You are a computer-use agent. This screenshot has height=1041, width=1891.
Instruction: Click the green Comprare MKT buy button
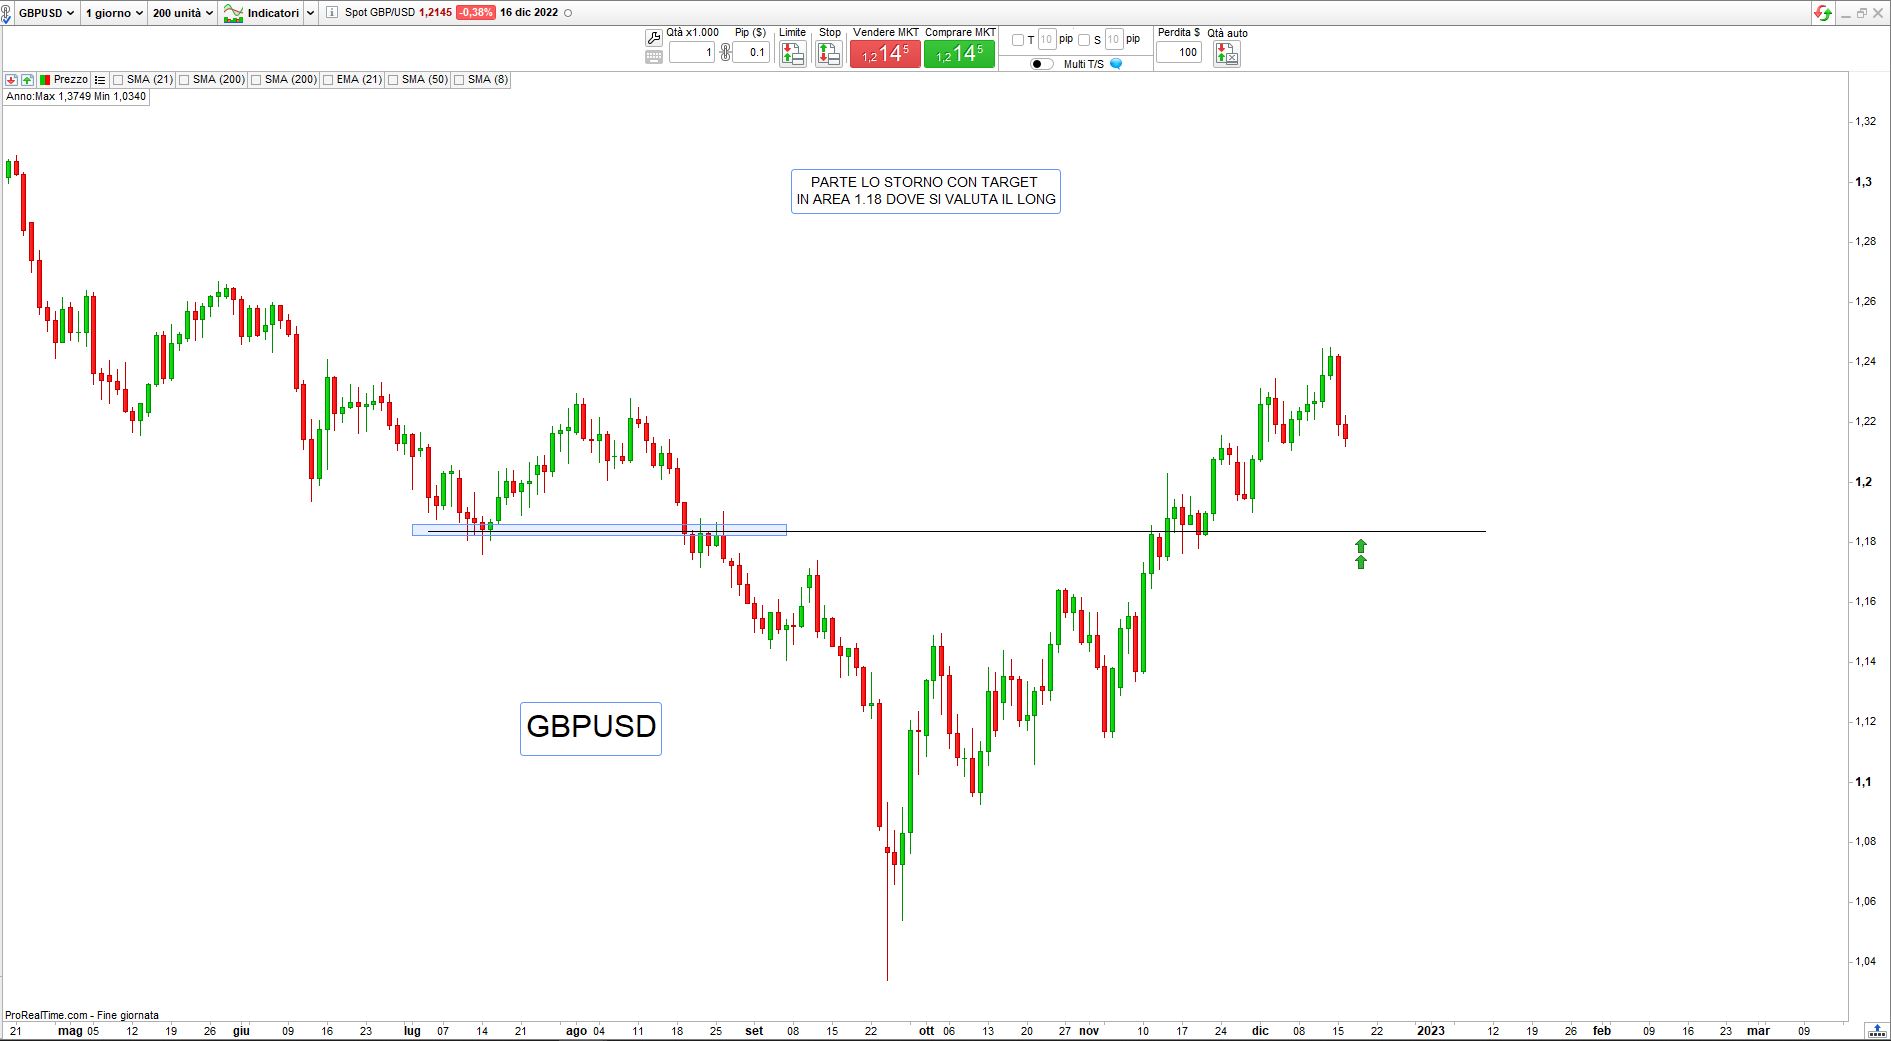(x=960, y=54)
